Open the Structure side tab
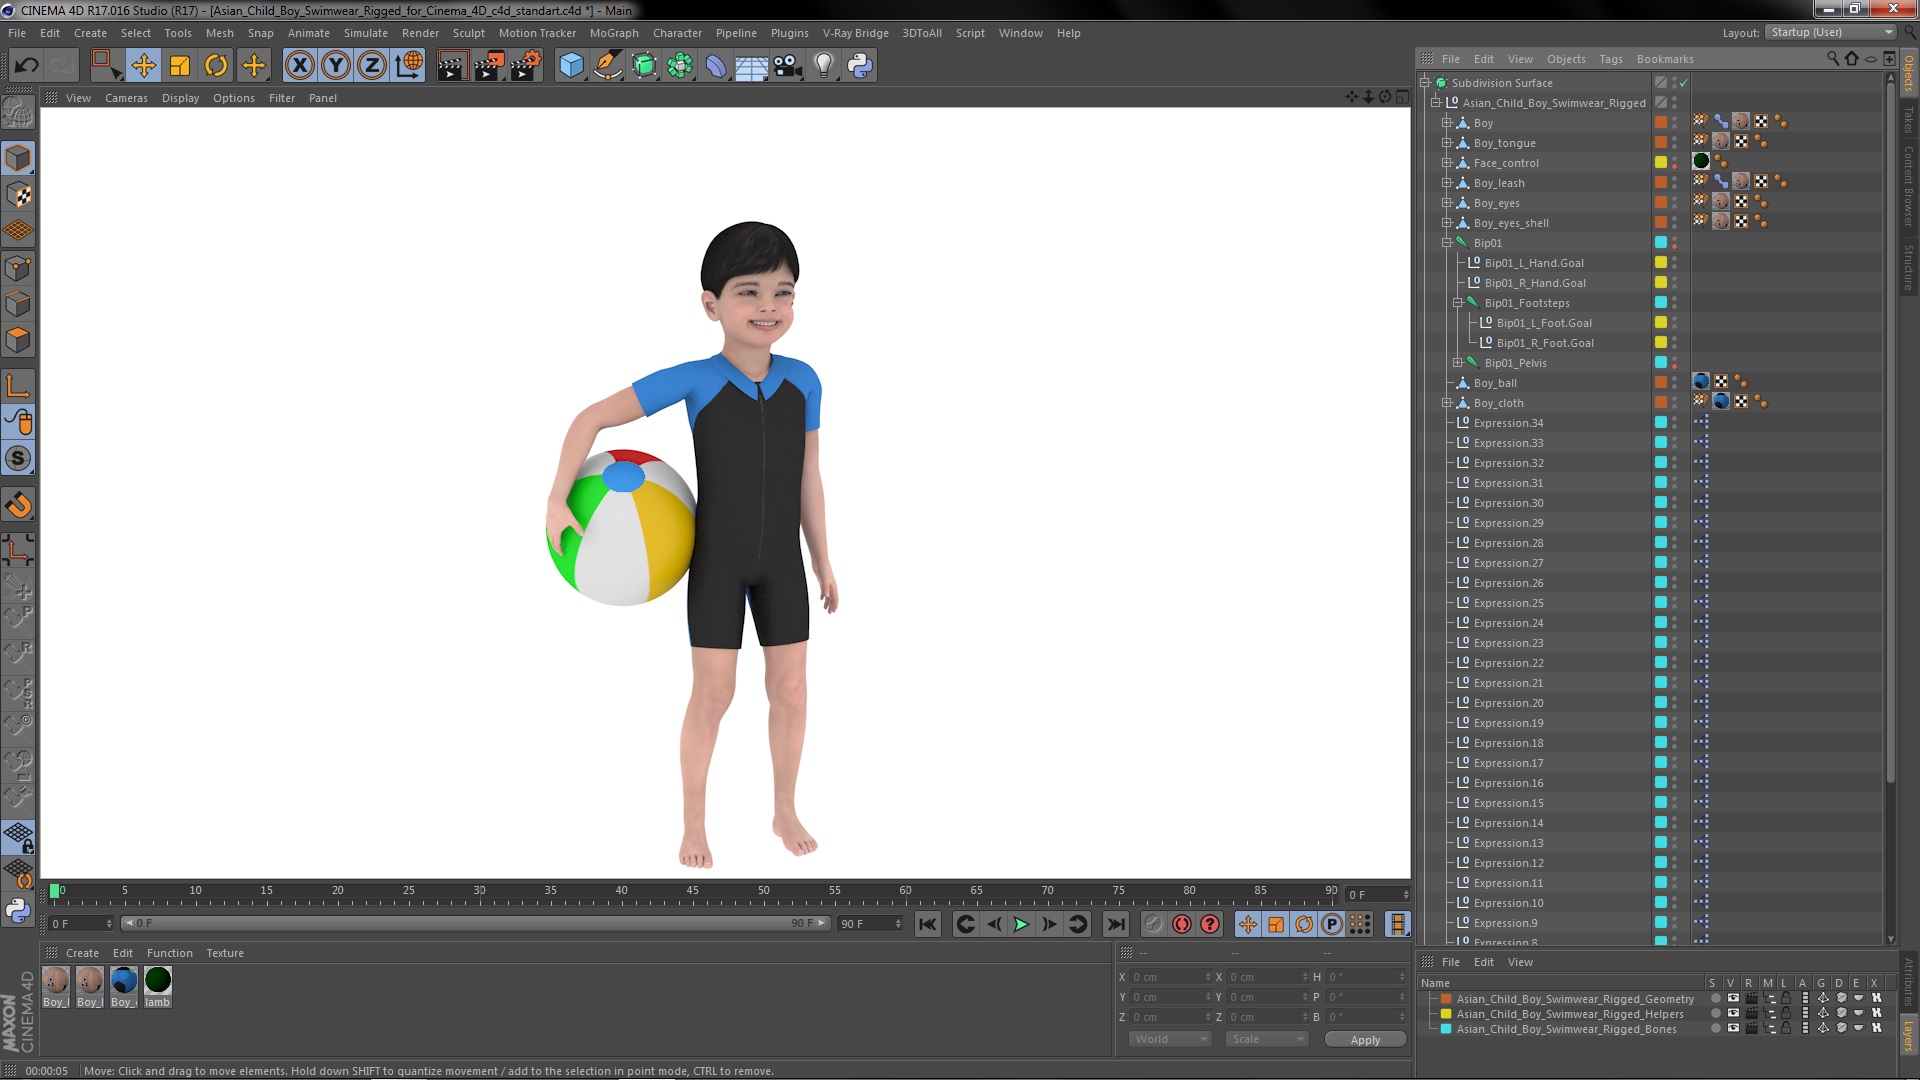Viewport: 1920px width, 1080px height. (1909, 267)
